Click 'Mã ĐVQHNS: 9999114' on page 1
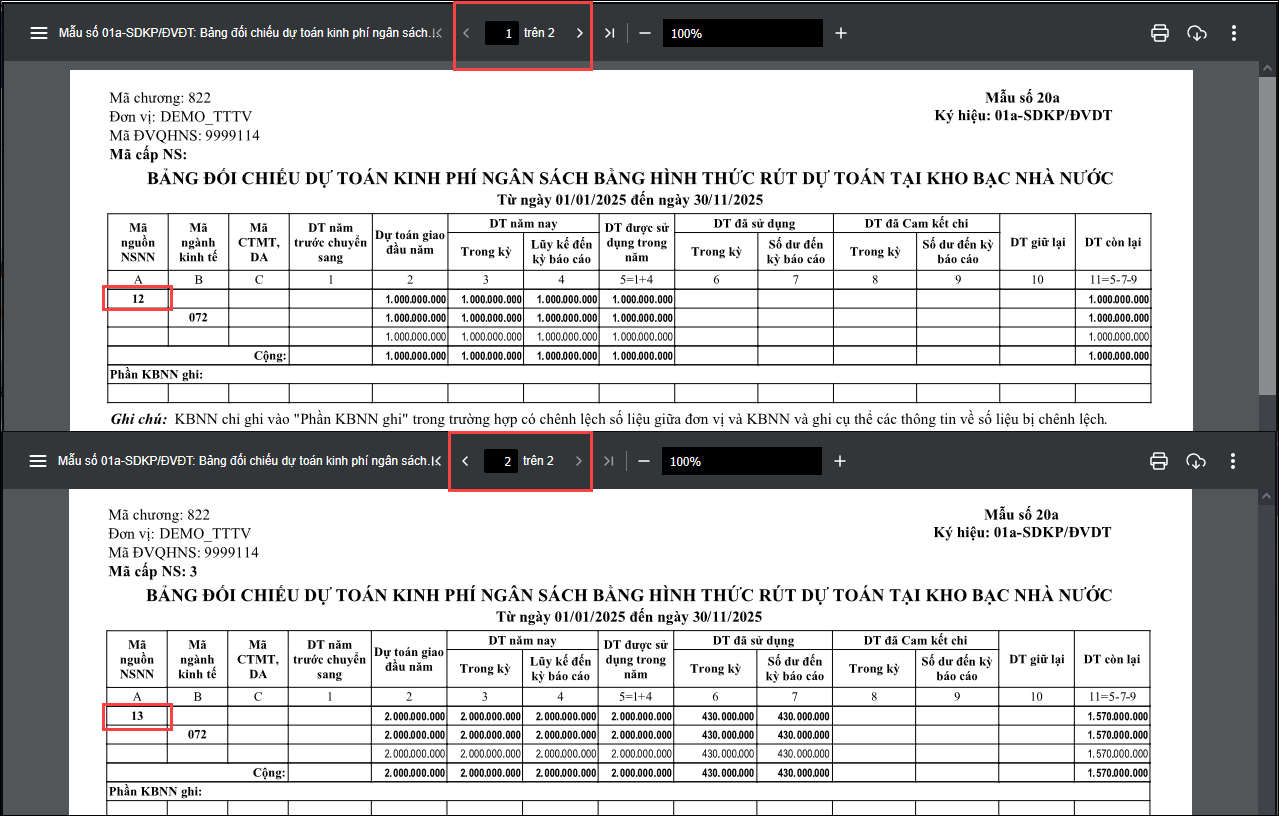Viewport: 1279px width, 816px height. [184, 135]
